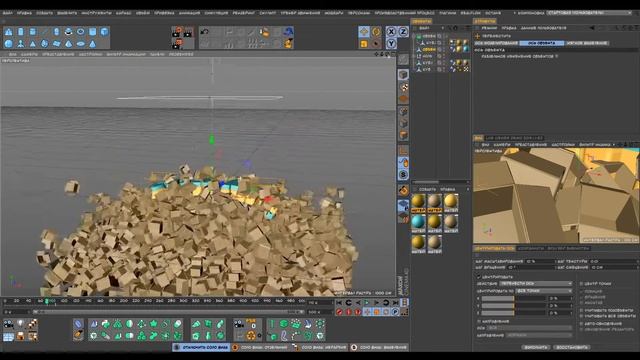Switch to the Мягкое выделение tab
This screenshot has width=640, height=360.
click(x=587, y=43)
